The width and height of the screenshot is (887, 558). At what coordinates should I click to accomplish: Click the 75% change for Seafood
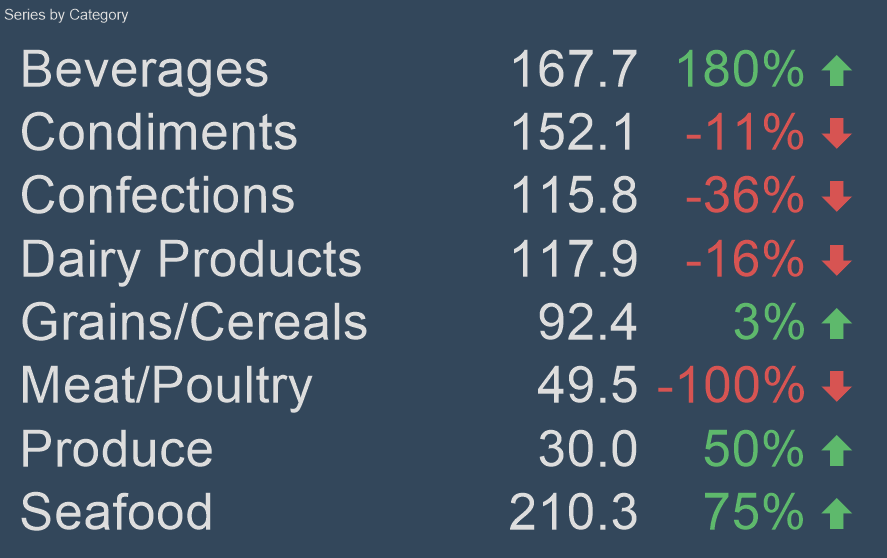[754, 513]
